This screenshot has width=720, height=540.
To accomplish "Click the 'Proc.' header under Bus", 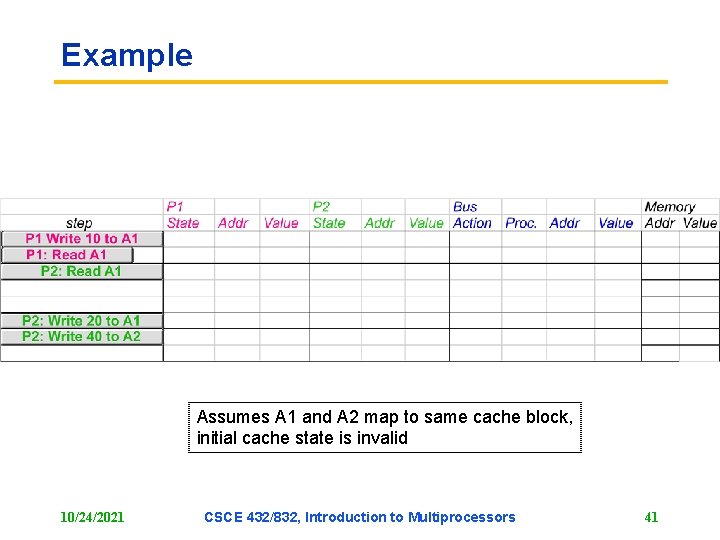I will [521, 223].
